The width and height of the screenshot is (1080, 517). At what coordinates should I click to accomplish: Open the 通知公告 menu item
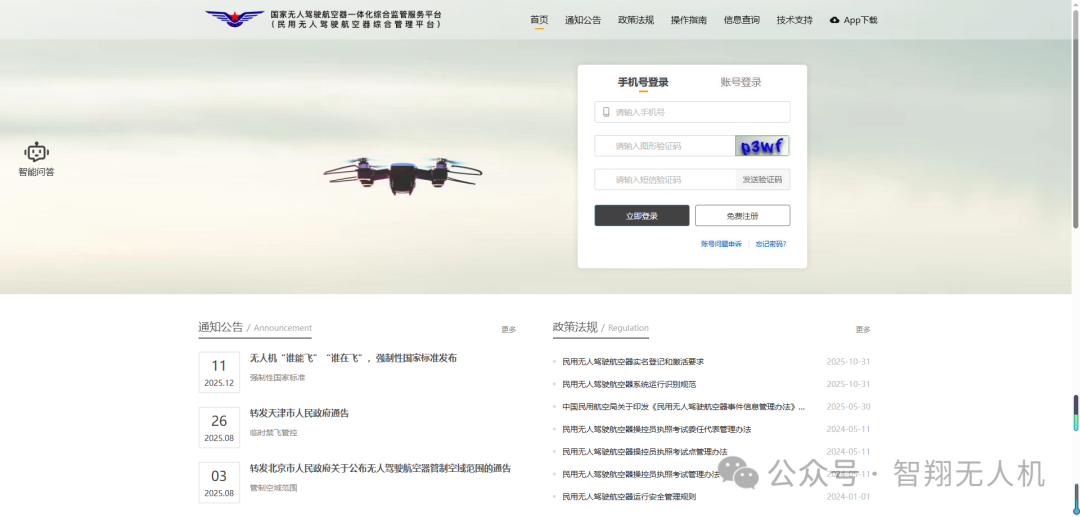click(583, 20)
